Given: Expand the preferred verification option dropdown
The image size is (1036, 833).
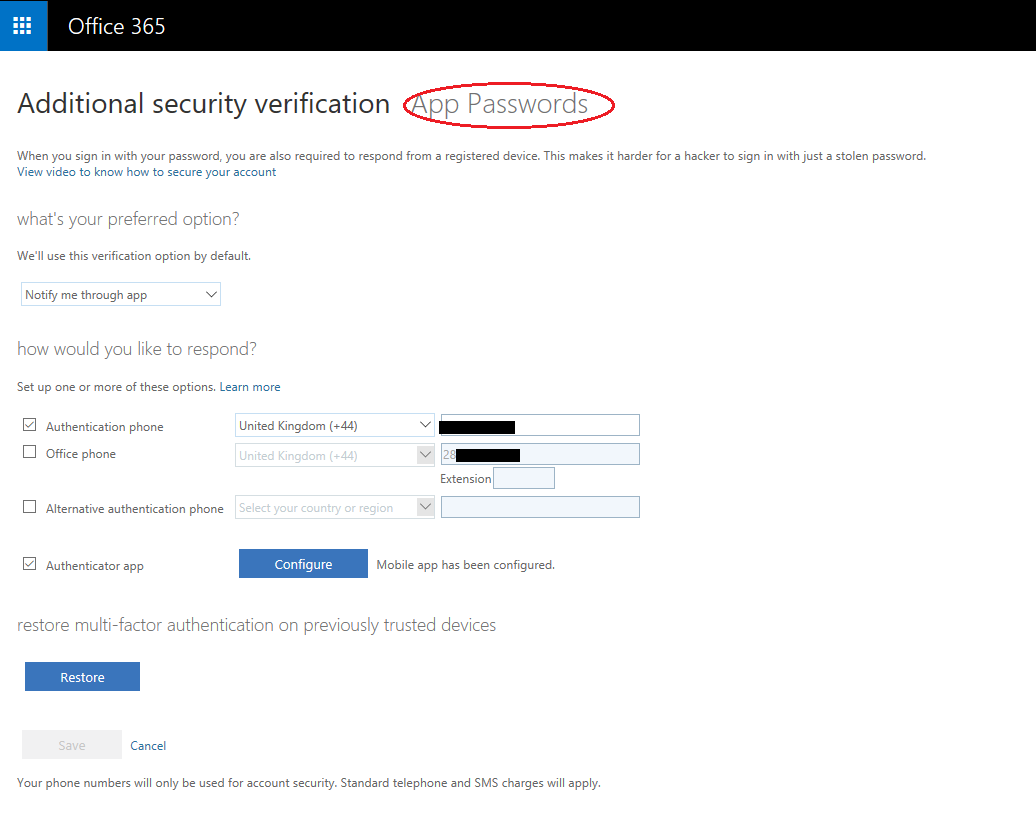Looking at the screenshot, I should (x=120, y=295).
